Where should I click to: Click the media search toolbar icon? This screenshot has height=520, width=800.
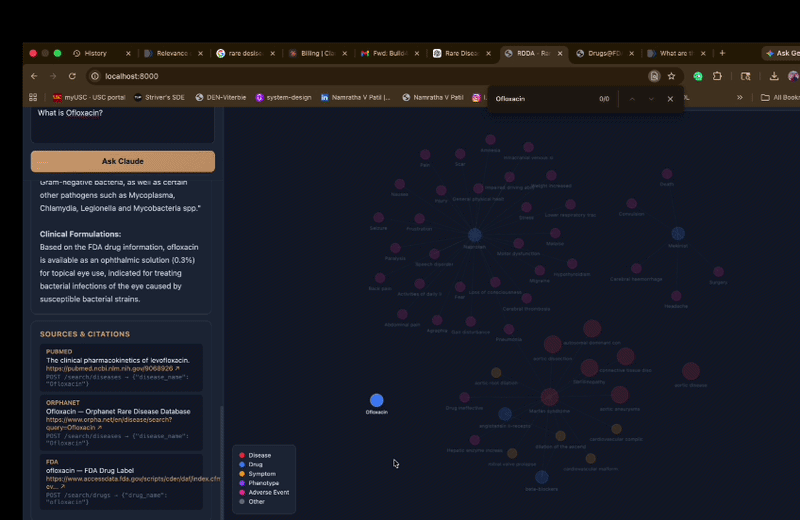point(745,76)
